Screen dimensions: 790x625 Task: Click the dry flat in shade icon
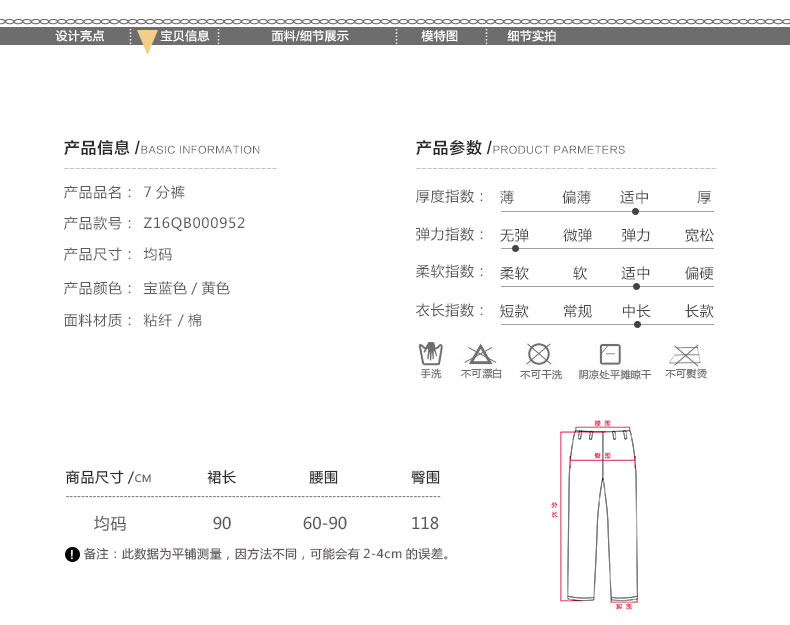610,354
